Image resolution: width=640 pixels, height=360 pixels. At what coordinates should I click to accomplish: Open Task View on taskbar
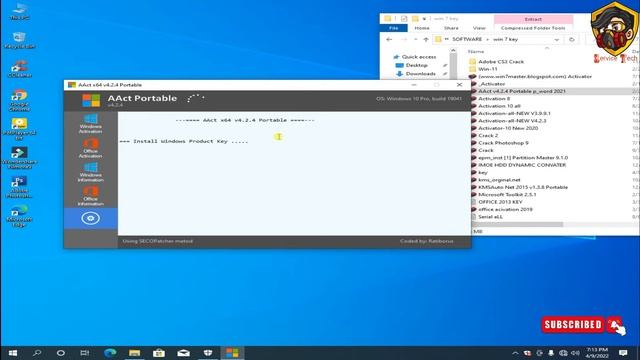tap(85, 353)
